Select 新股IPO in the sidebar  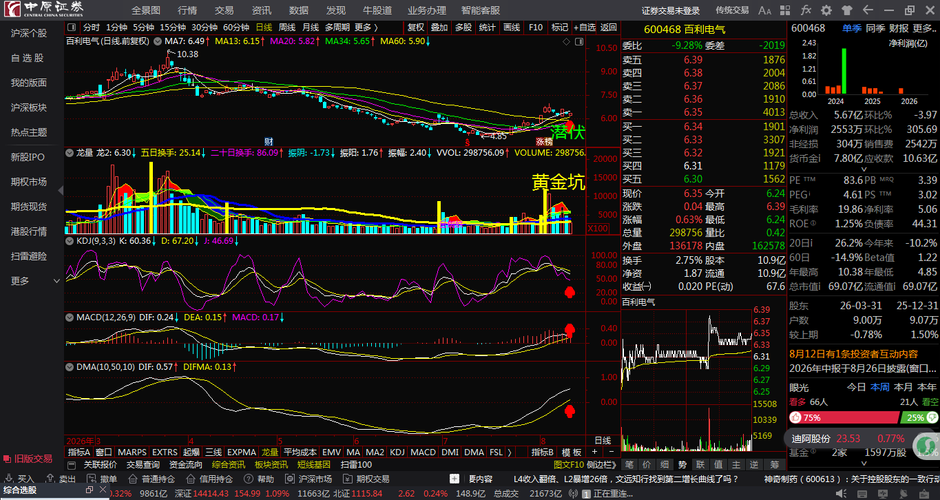(x=28, y=157)
